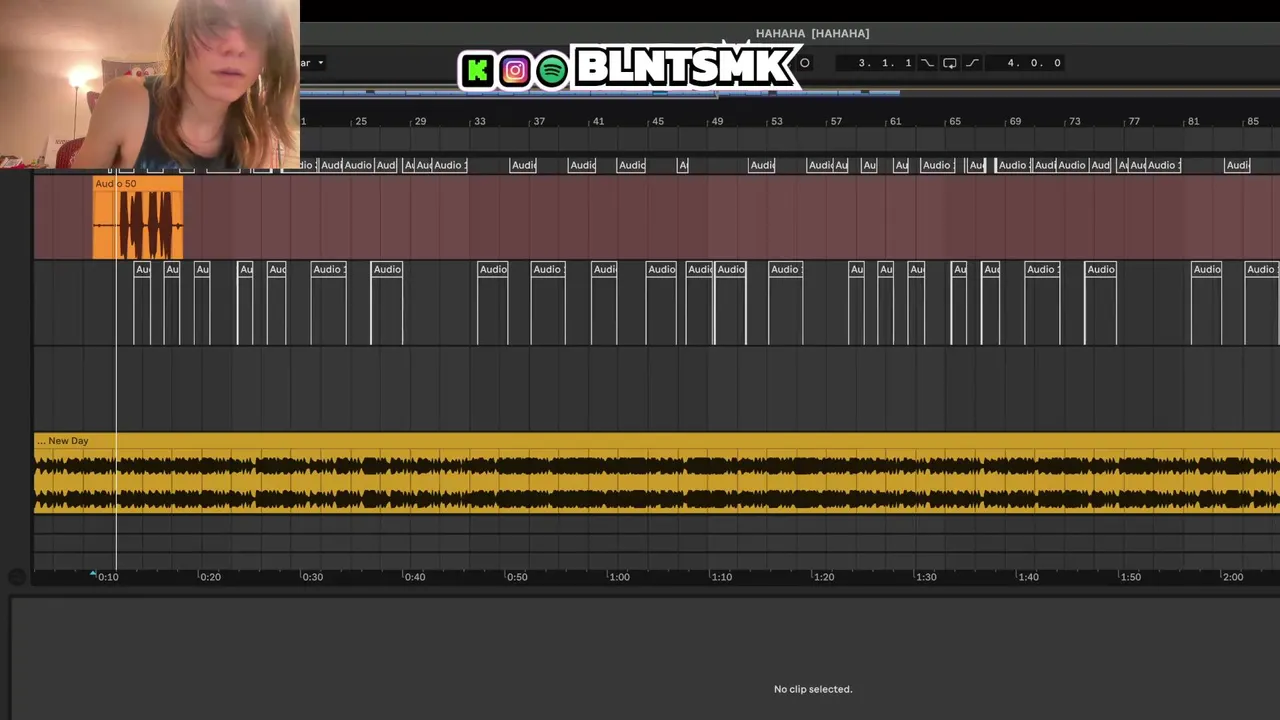The width and height of the screenshot is (1280, 720).
Task: Click 0:10 on the time ruler
Action: click(108, 577)
